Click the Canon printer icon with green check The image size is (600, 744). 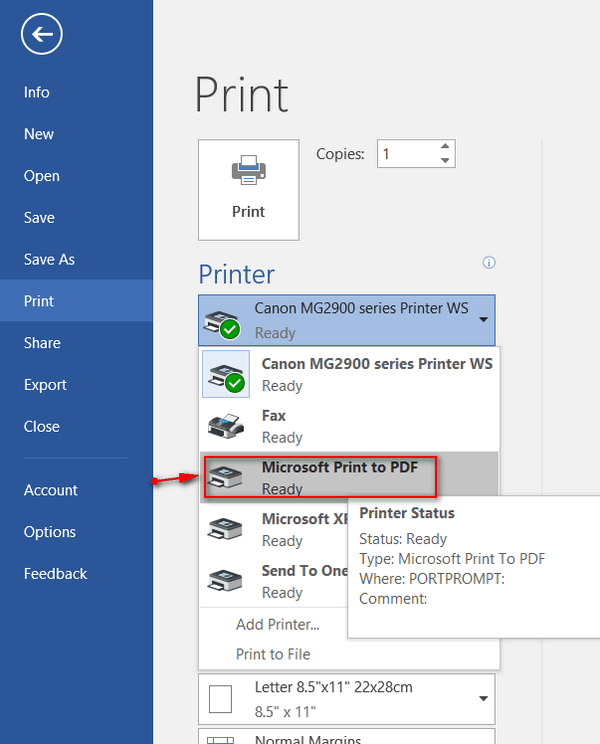pyautogui.click(x=226, y=374)
